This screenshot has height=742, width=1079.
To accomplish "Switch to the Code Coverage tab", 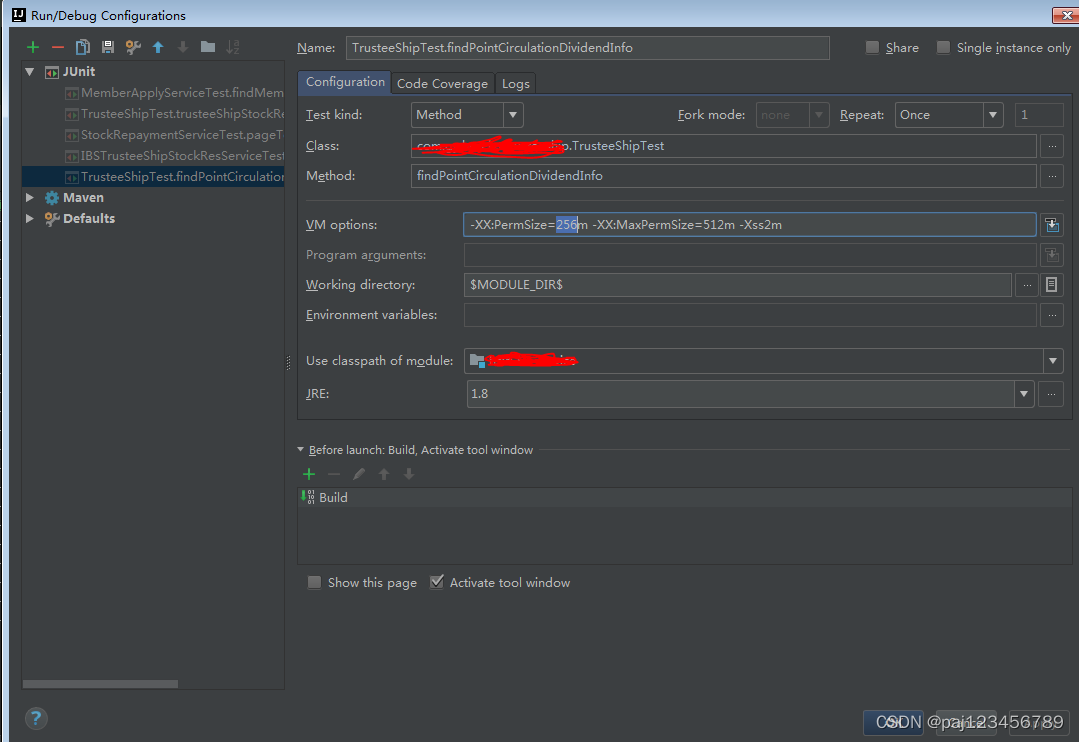I will click(442, 83).
